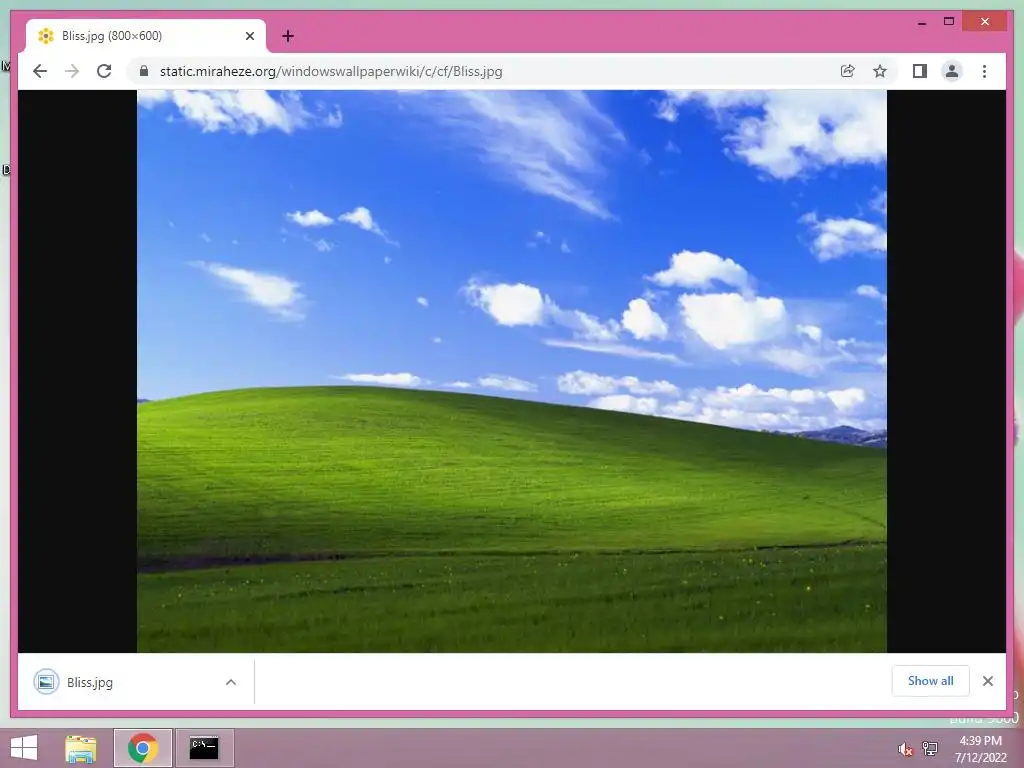Viewport: 1024px width, 768px height.
Task: Click the URL in the address bar
Action: (x=331, y=71)
